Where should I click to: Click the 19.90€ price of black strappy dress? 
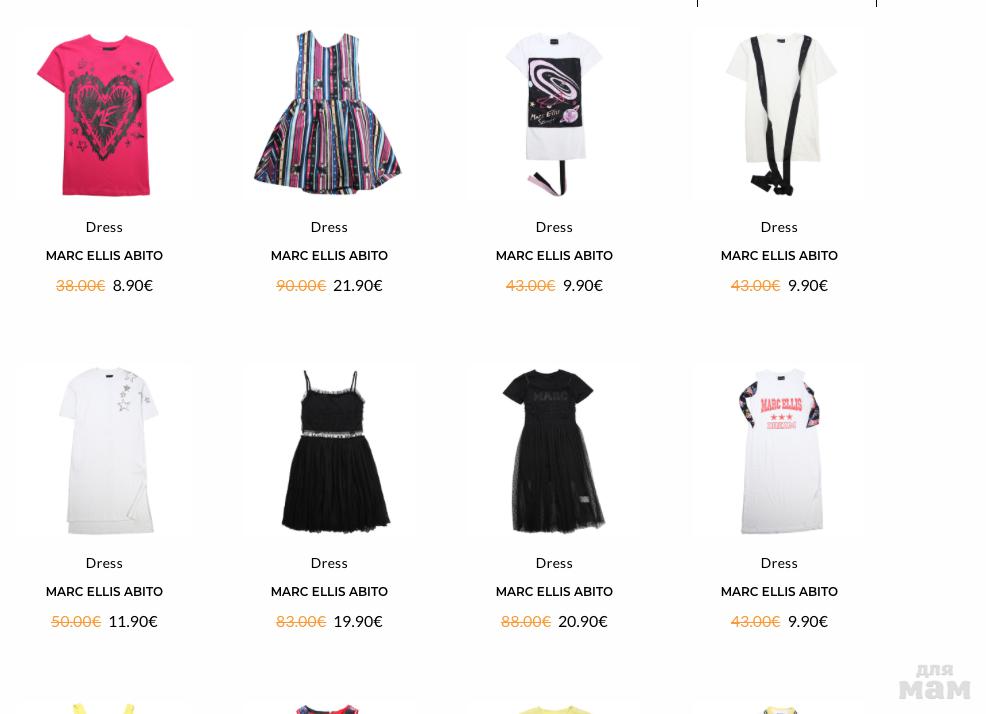click(358, 622)
